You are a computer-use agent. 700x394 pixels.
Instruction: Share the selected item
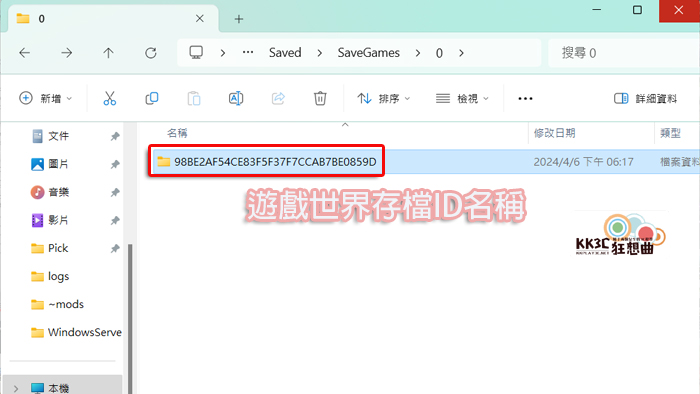point(278,98)
